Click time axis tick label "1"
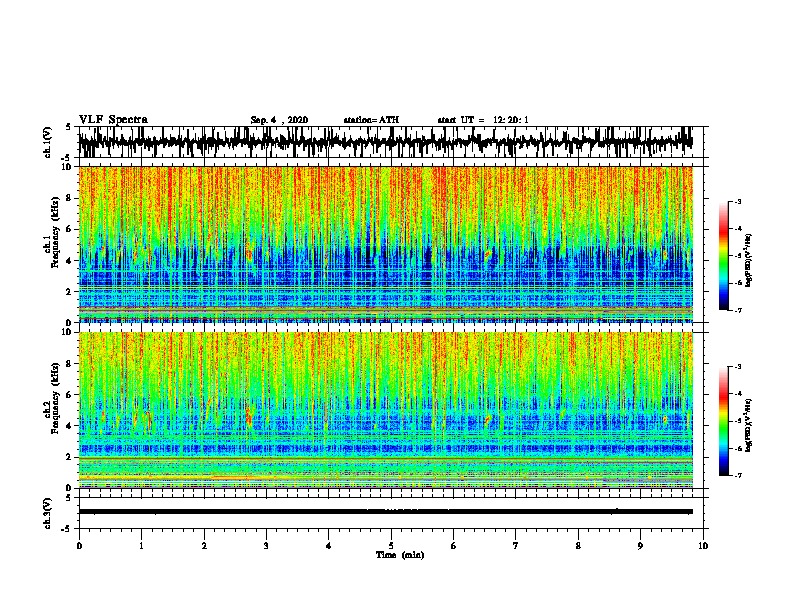This screenshot has height=612, width=792. coord(141,546)
